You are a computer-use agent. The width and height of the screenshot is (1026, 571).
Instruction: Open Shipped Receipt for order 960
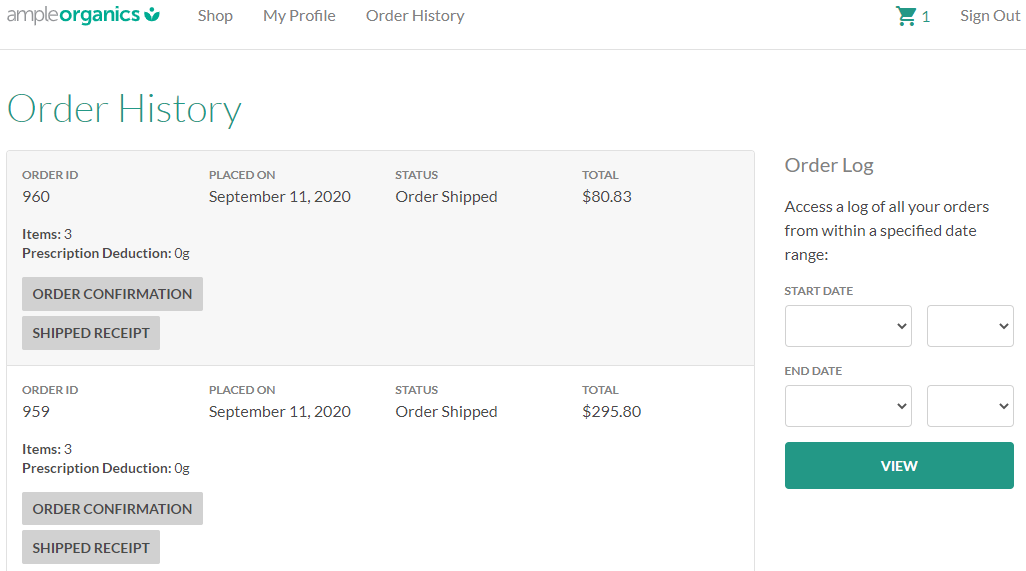91,333
